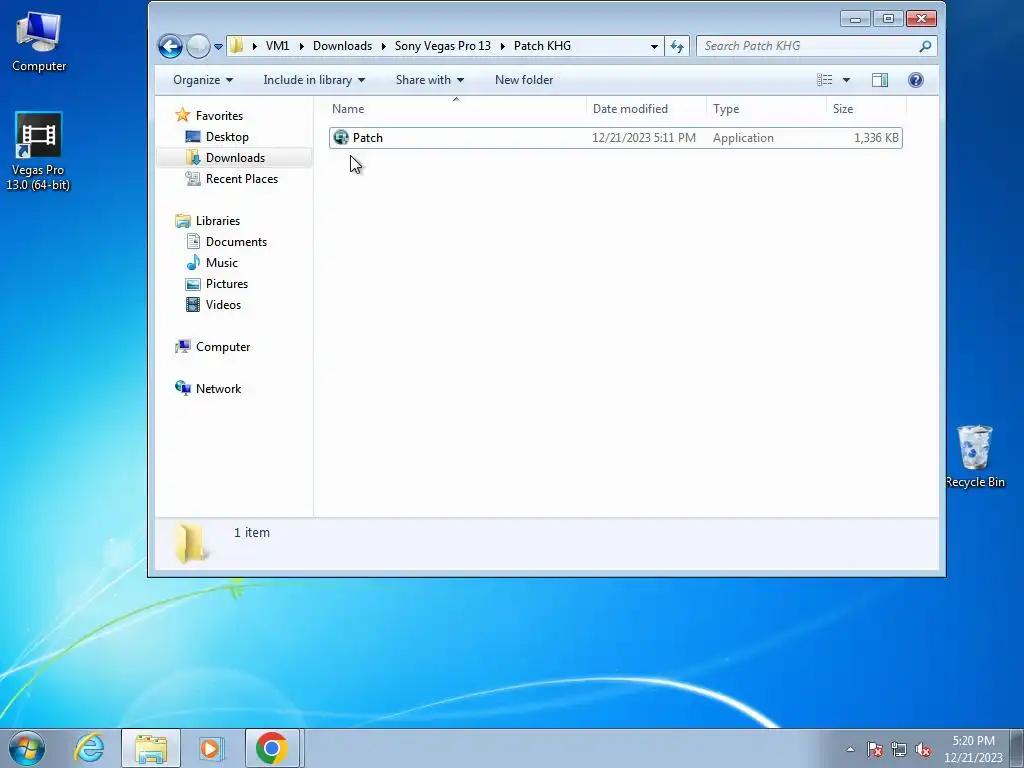Click the 1,336 KB size cell

point(876,138)
